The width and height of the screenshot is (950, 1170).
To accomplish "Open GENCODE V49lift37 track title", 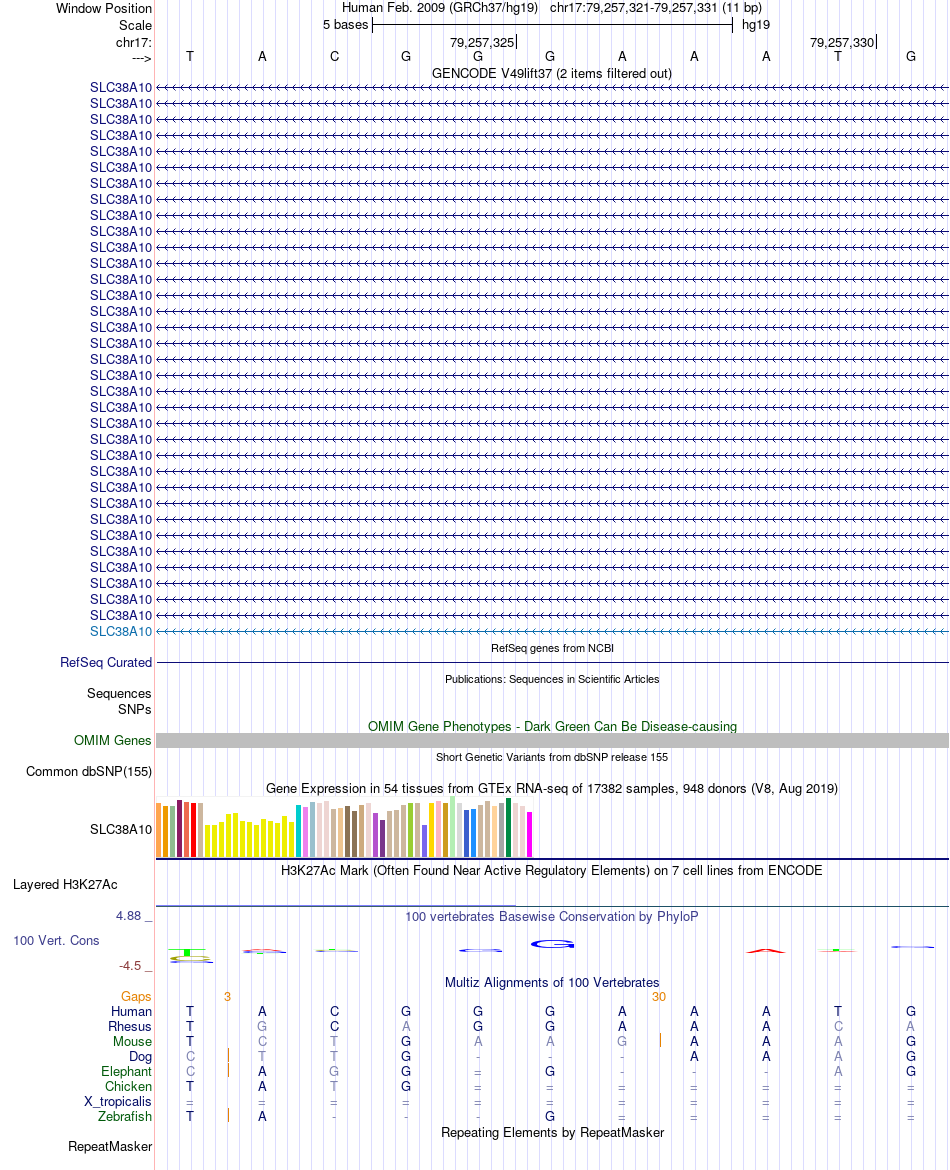I will pyautogui.click(x=551, y=73).
